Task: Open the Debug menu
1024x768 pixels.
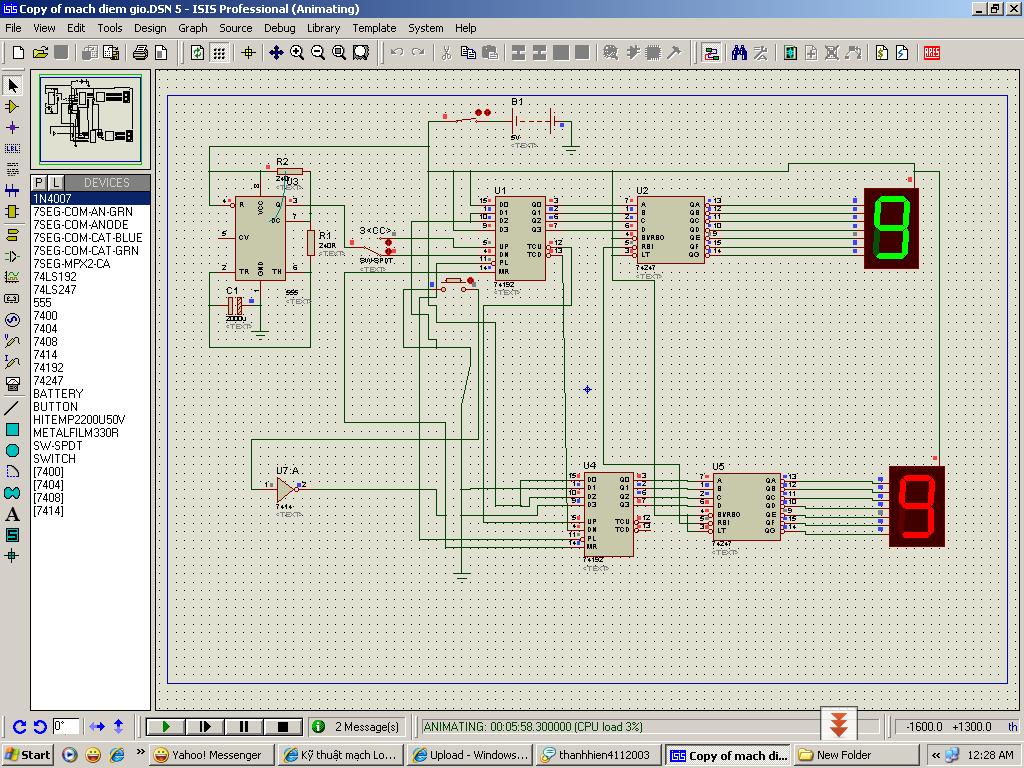Action: tap(279, 28)
